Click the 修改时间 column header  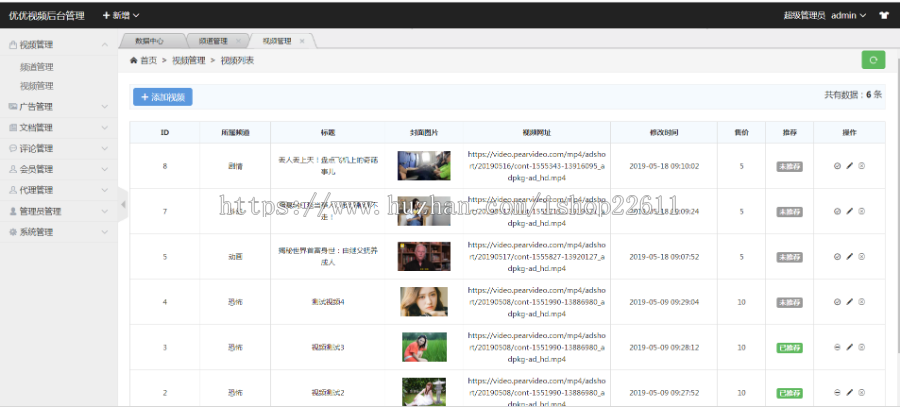tap(664, 132)
